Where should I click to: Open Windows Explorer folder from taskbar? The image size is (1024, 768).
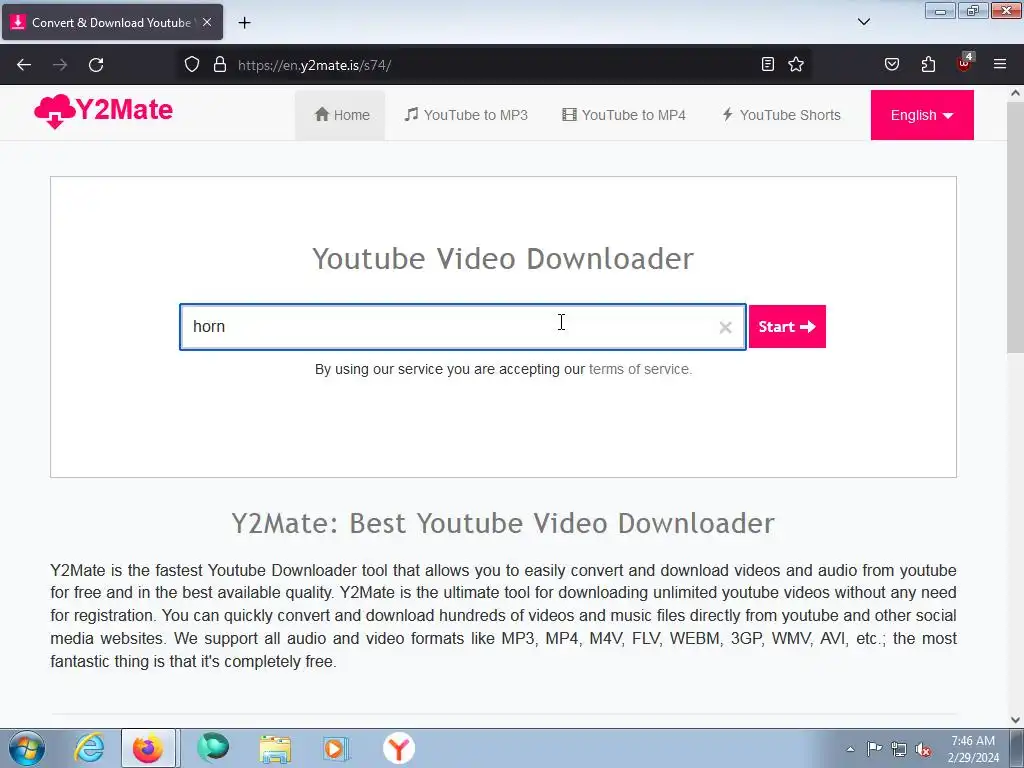pos(275,748)
